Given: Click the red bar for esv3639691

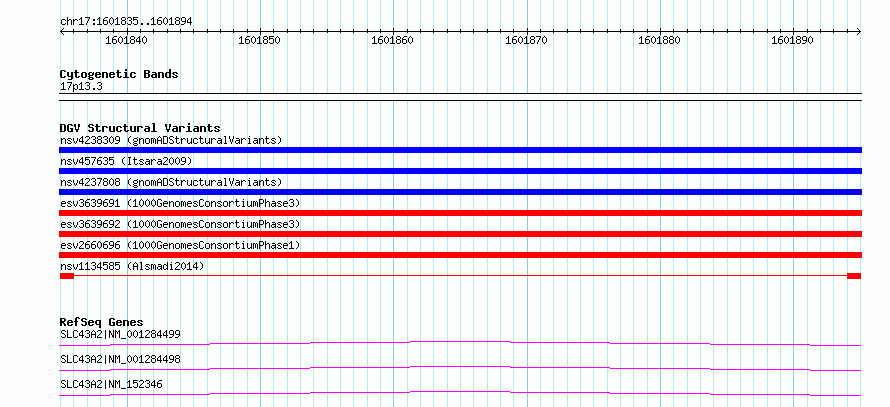Looking at the screenshot, I should (460, 213).
